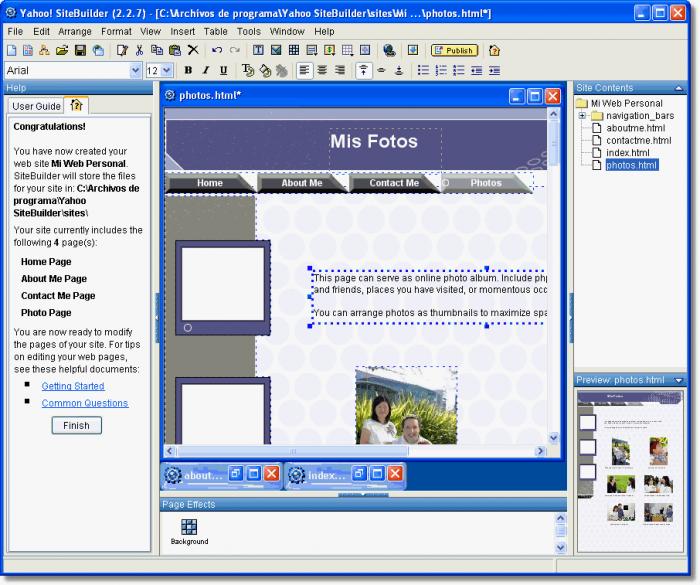Click the couple photo on the page
Image resolution: width=700 pixels, height=585 pixels.
(406, 405)
